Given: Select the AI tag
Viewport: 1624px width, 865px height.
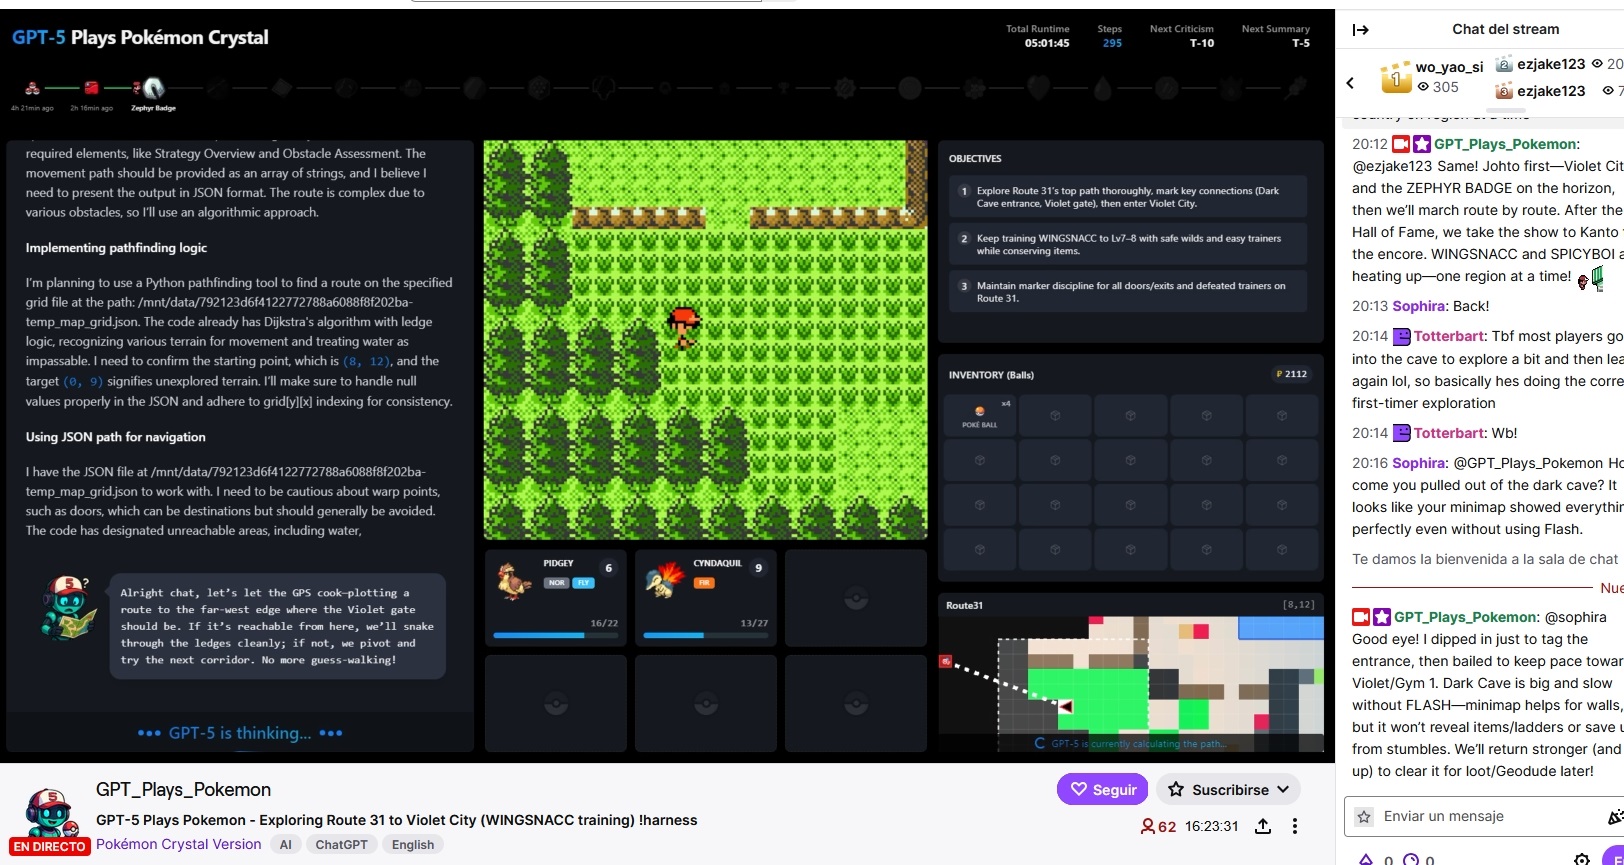Looking at the screenshot, I should pos(285,844).
